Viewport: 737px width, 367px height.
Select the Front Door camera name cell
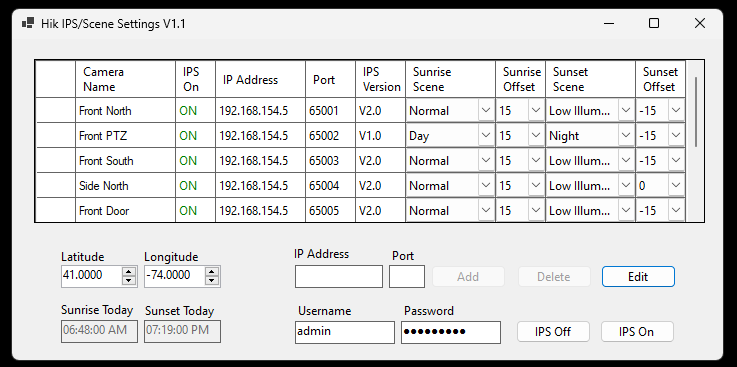(x=125, y=211)
